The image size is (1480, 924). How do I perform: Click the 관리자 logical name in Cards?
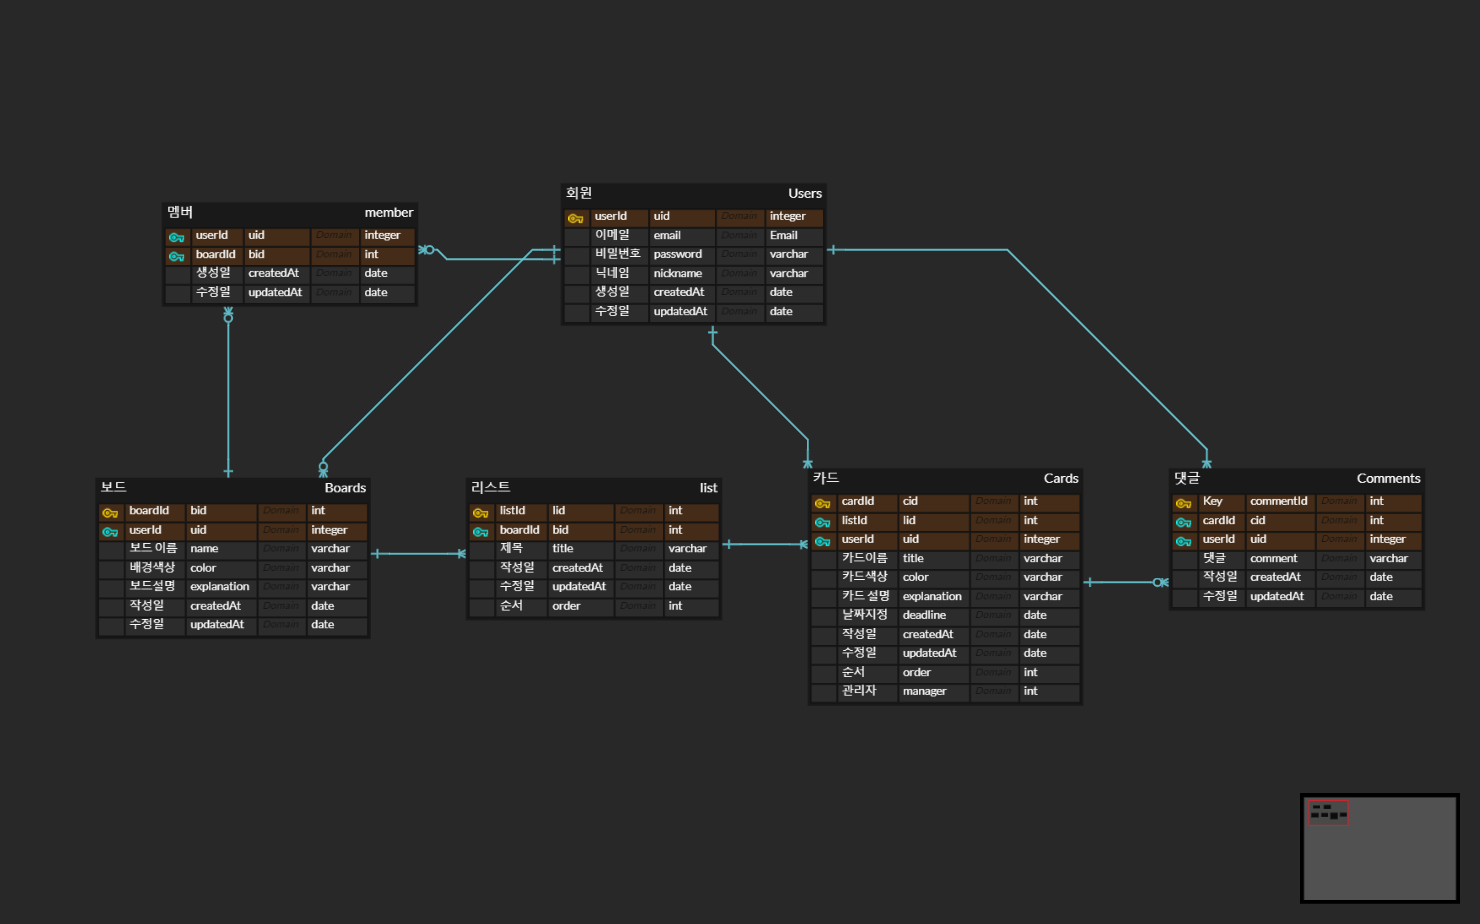point(859,691)
